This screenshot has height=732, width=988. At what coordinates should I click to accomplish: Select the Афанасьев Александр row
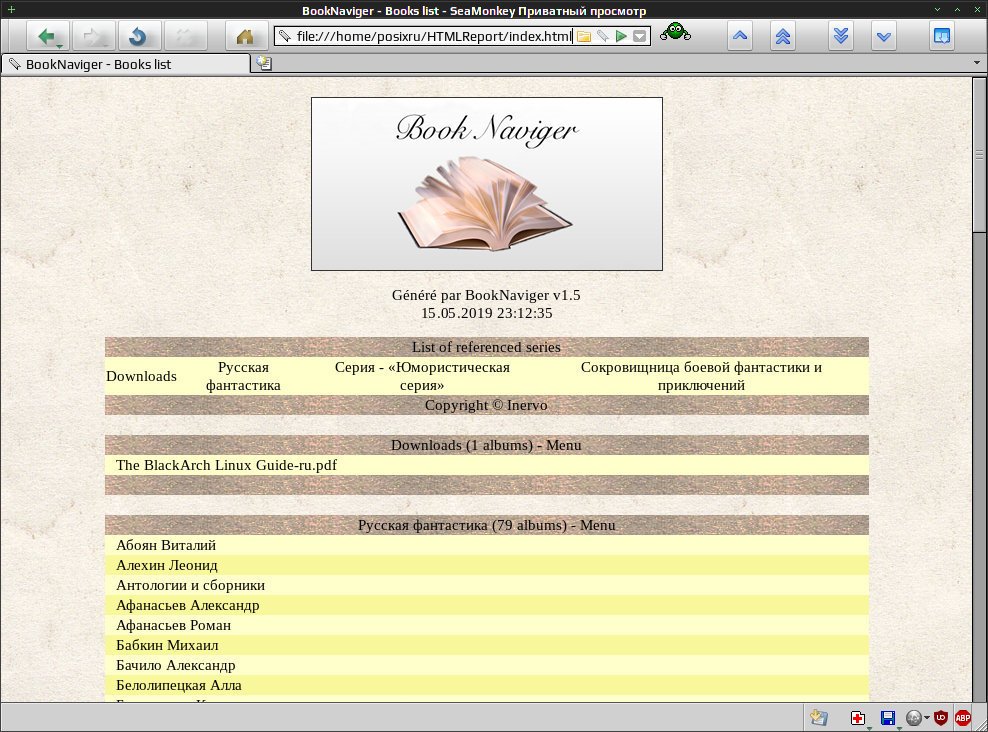coord(486,605)
